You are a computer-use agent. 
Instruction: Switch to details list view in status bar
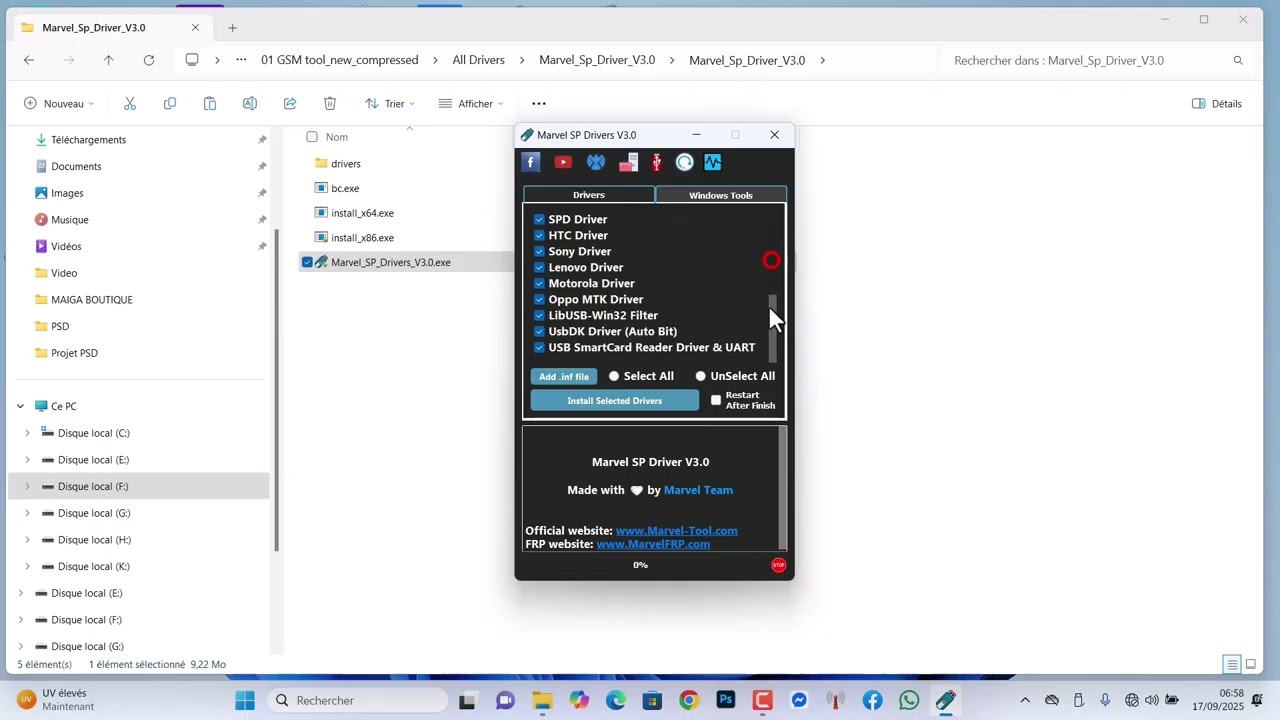pyautogui.click(x=1232, y=664)
